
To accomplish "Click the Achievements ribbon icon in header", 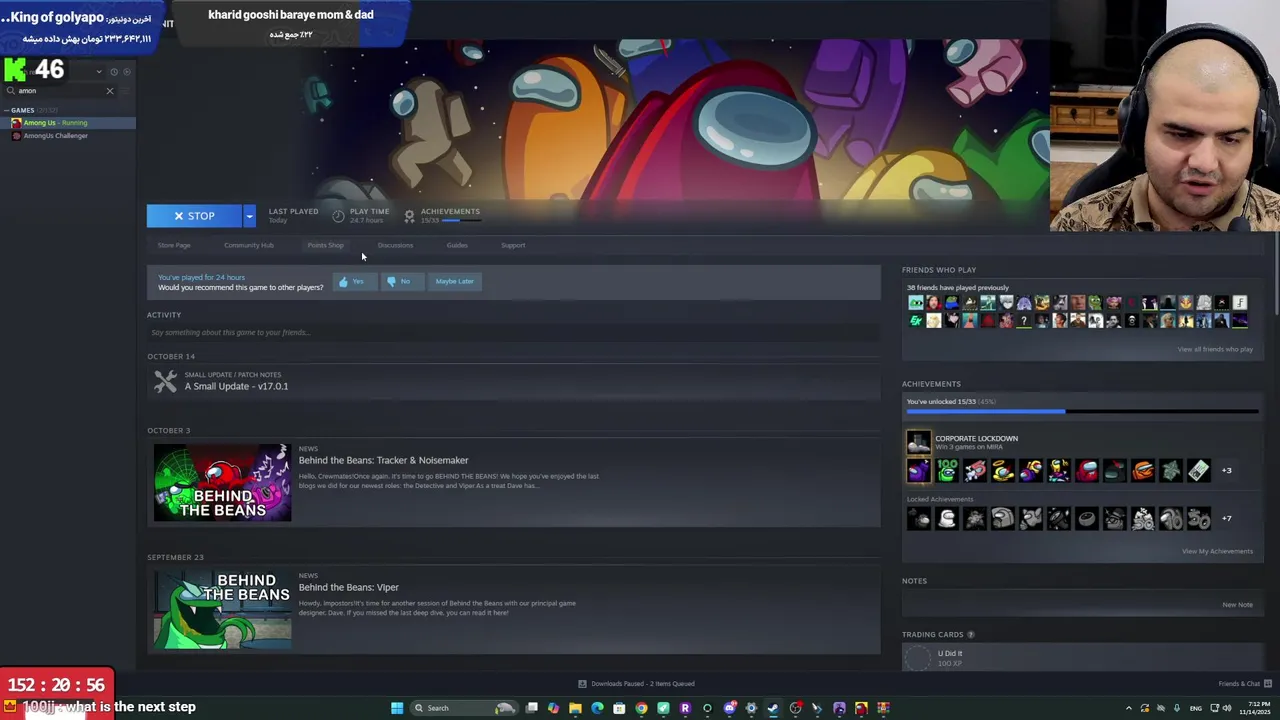I will [x=409, y=216].
